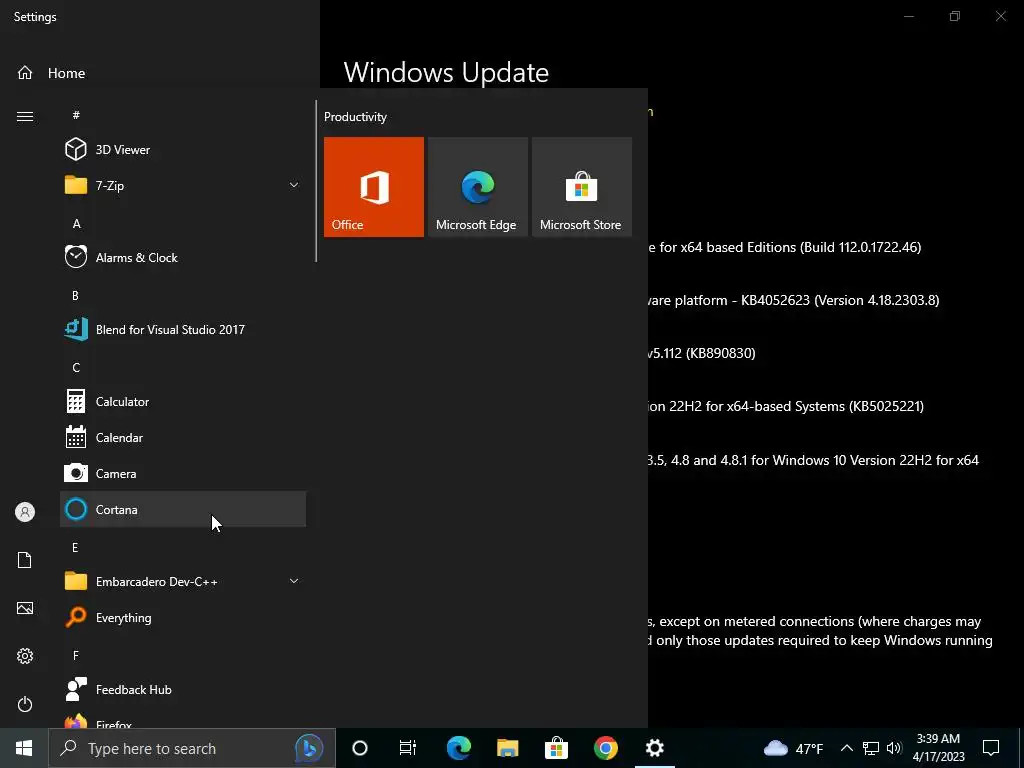Show hidden system tray icons
This screenshot has height=768, width=1024.
click(x=846, y=748)
